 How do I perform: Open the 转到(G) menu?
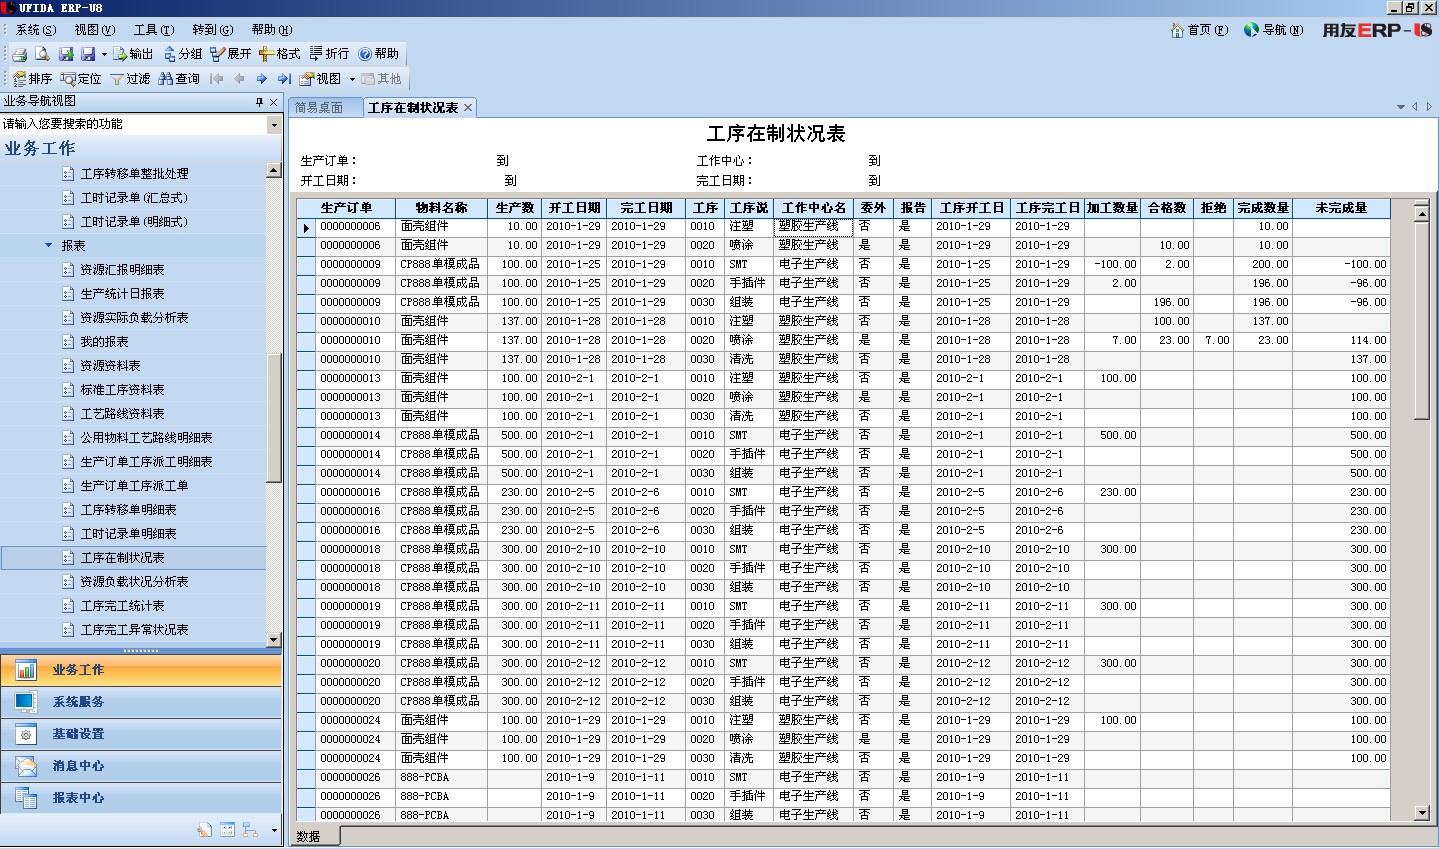[x=212, y=30]
